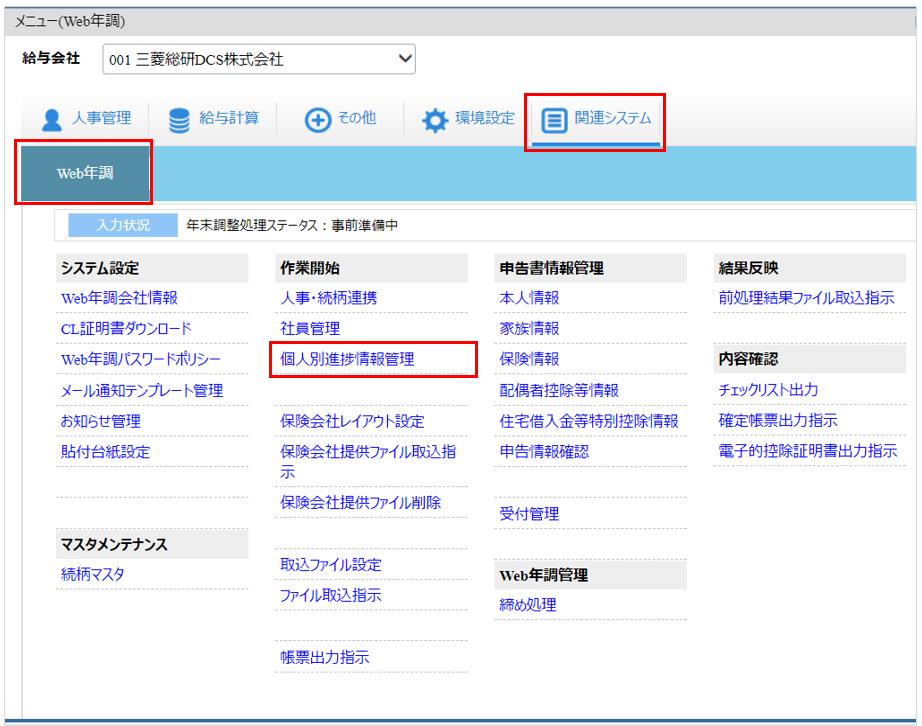Open 申告情報確認 link
The image size is (922, 726).
(x=544, y=451)
